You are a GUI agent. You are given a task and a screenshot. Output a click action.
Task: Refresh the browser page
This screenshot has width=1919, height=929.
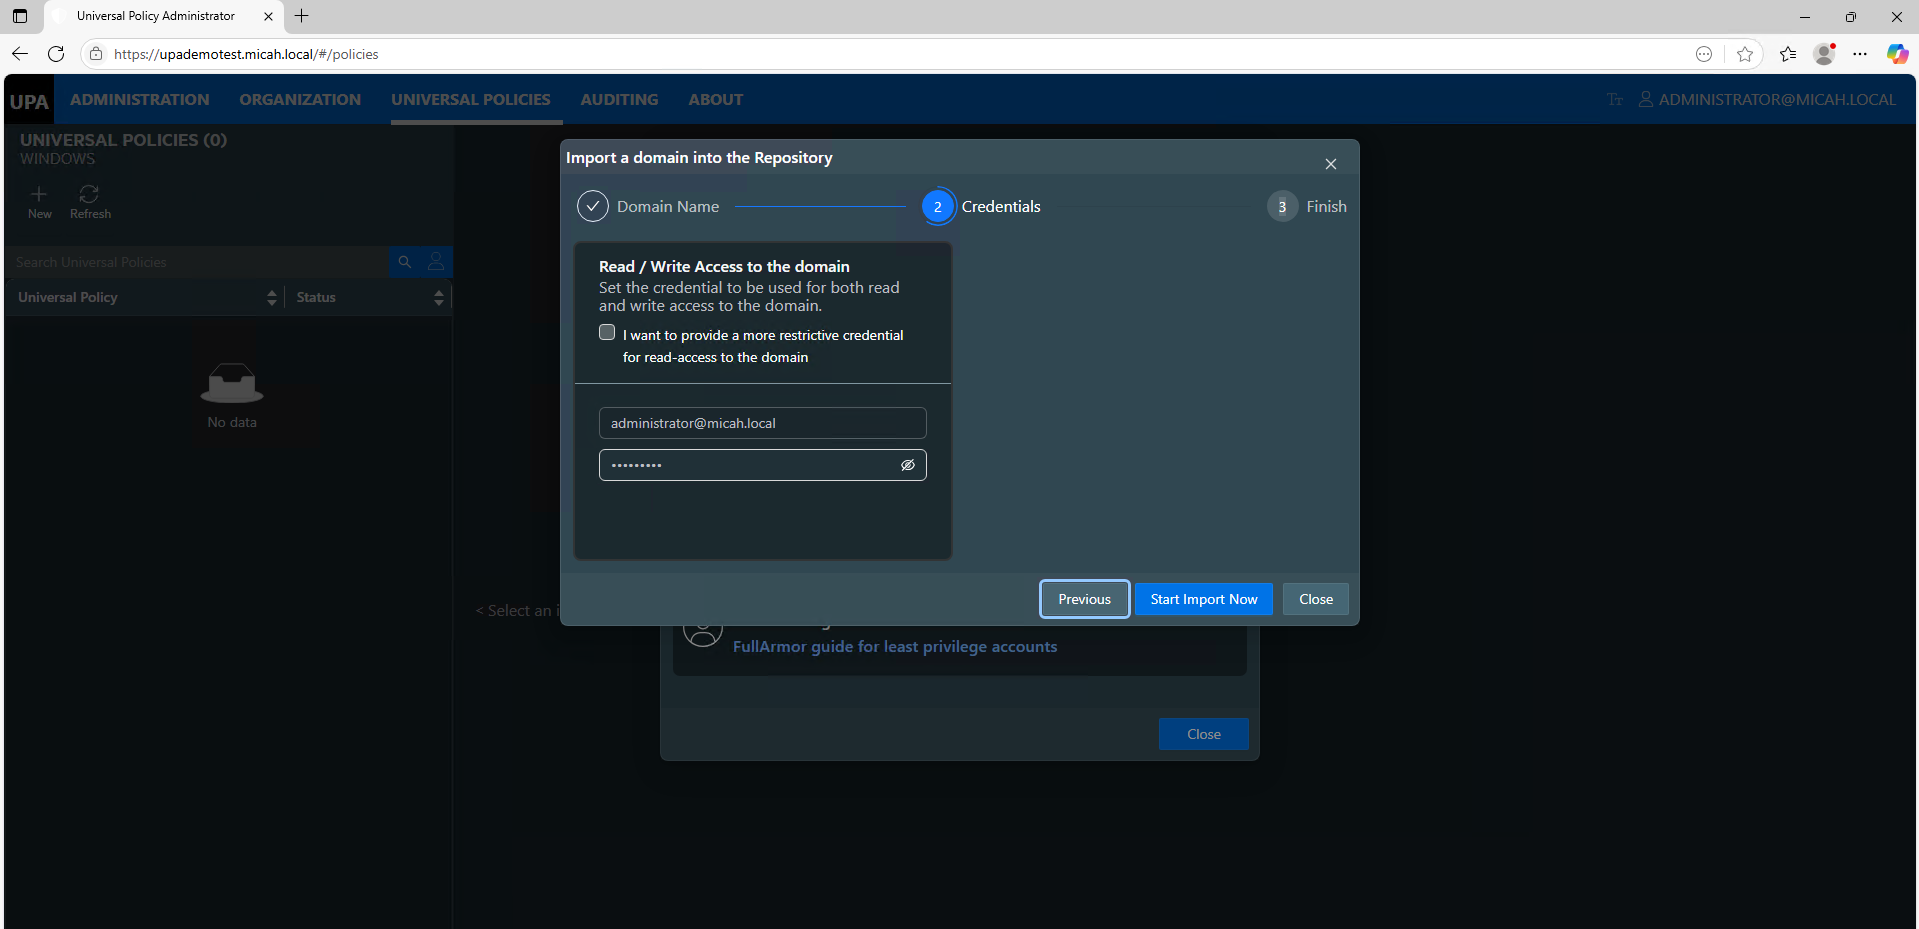pos(56,54)
